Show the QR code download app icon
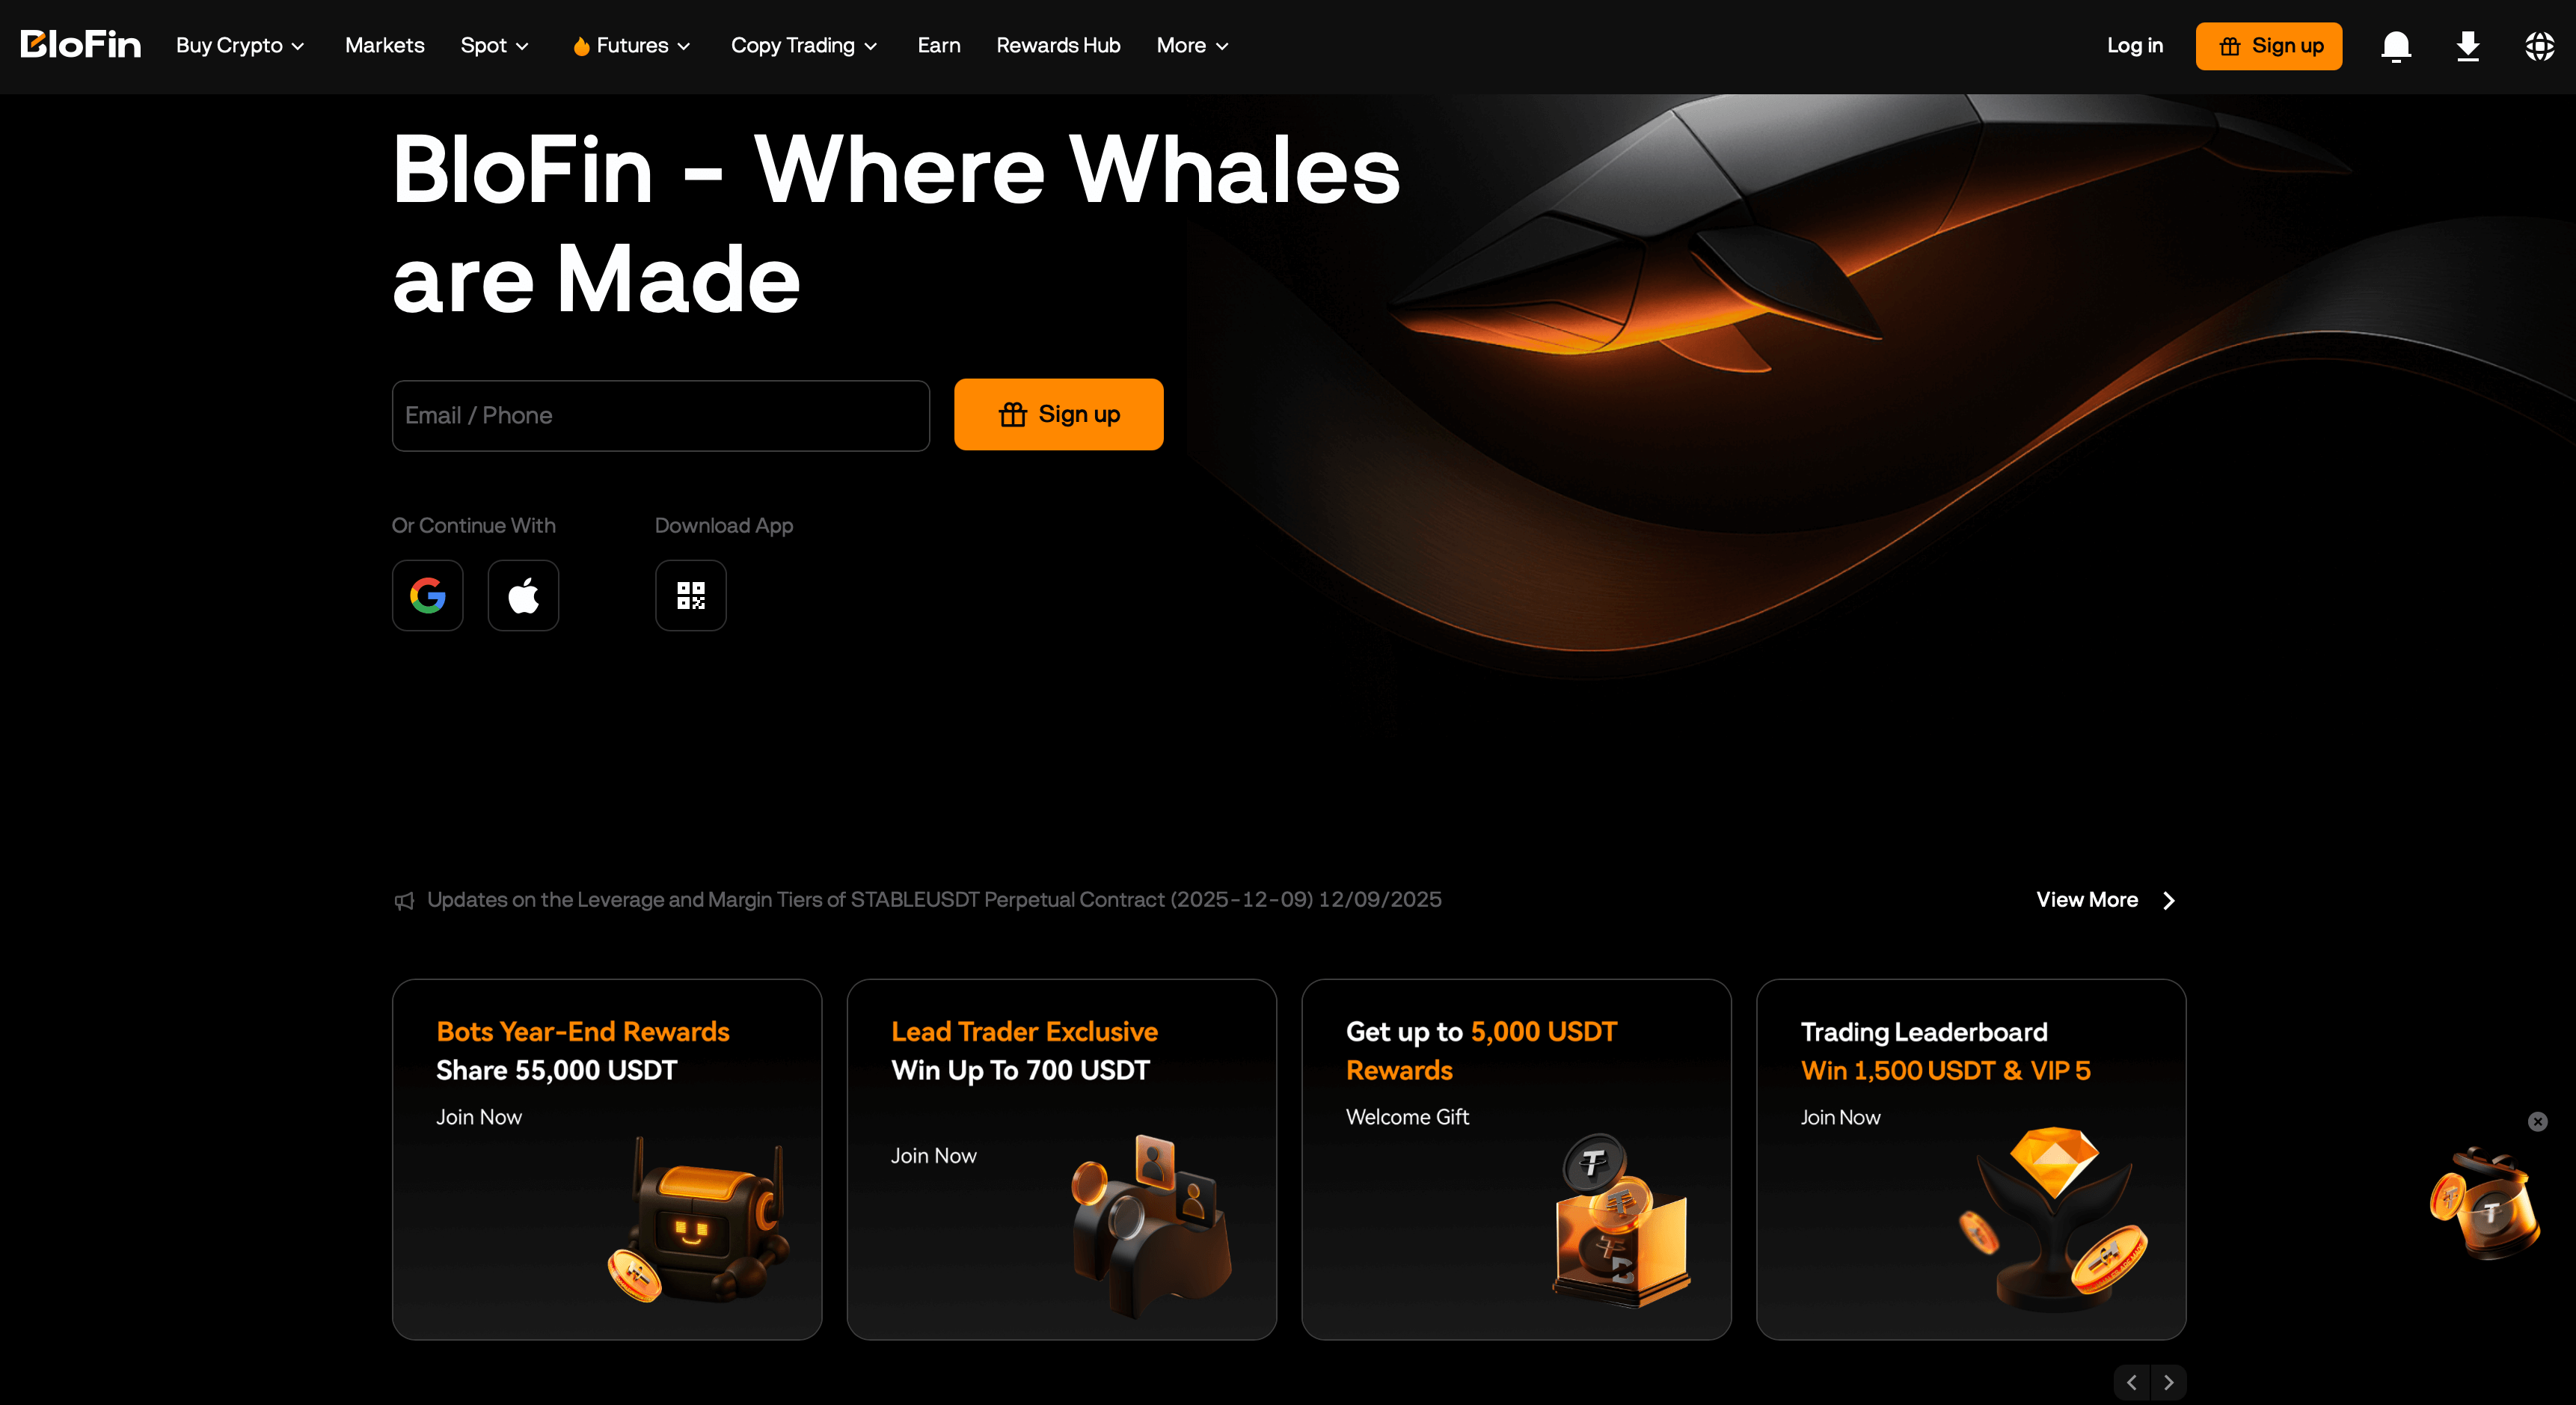Image resolution: width=2576 pixels, height=1405 pixels. (x=691, y=595)
